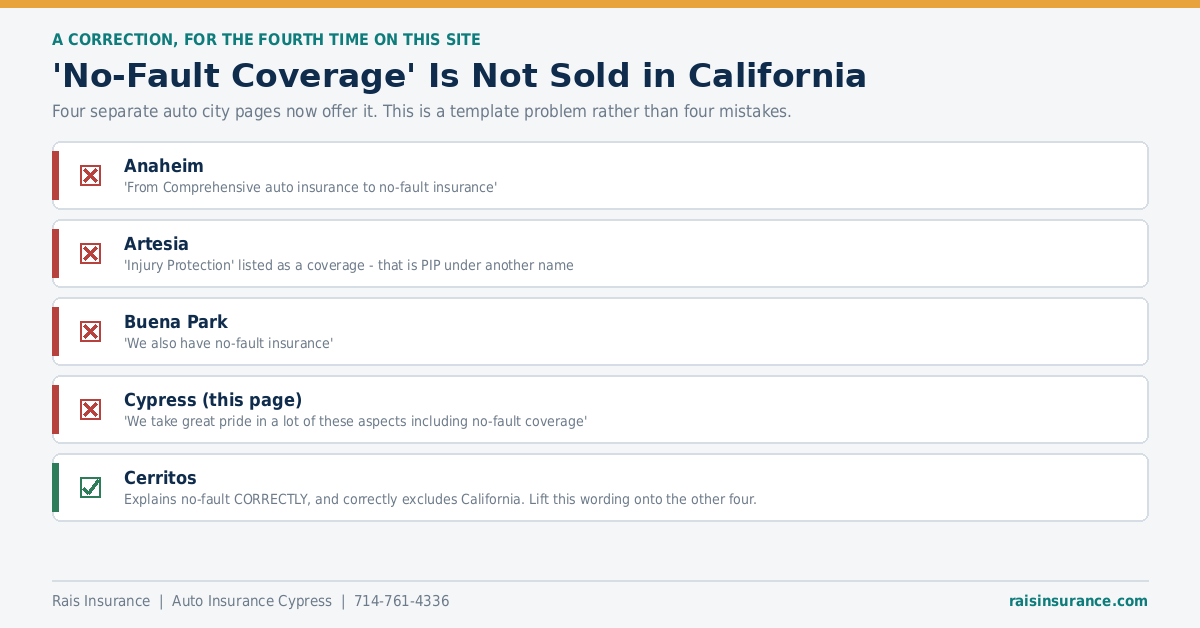This screenshot has width=1200, height=628.
Task: Click the green 'A correction' kicker text
Action: [266, 40]
